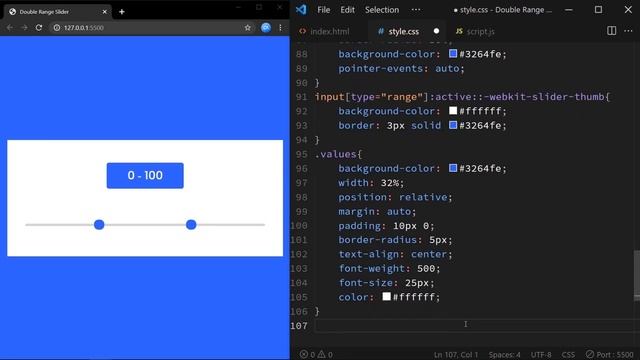Image resolution: width=640 pixels, height=360 pixels.
Task: Close the Double Range Slider browser tab
Action: tap(104, 12)
